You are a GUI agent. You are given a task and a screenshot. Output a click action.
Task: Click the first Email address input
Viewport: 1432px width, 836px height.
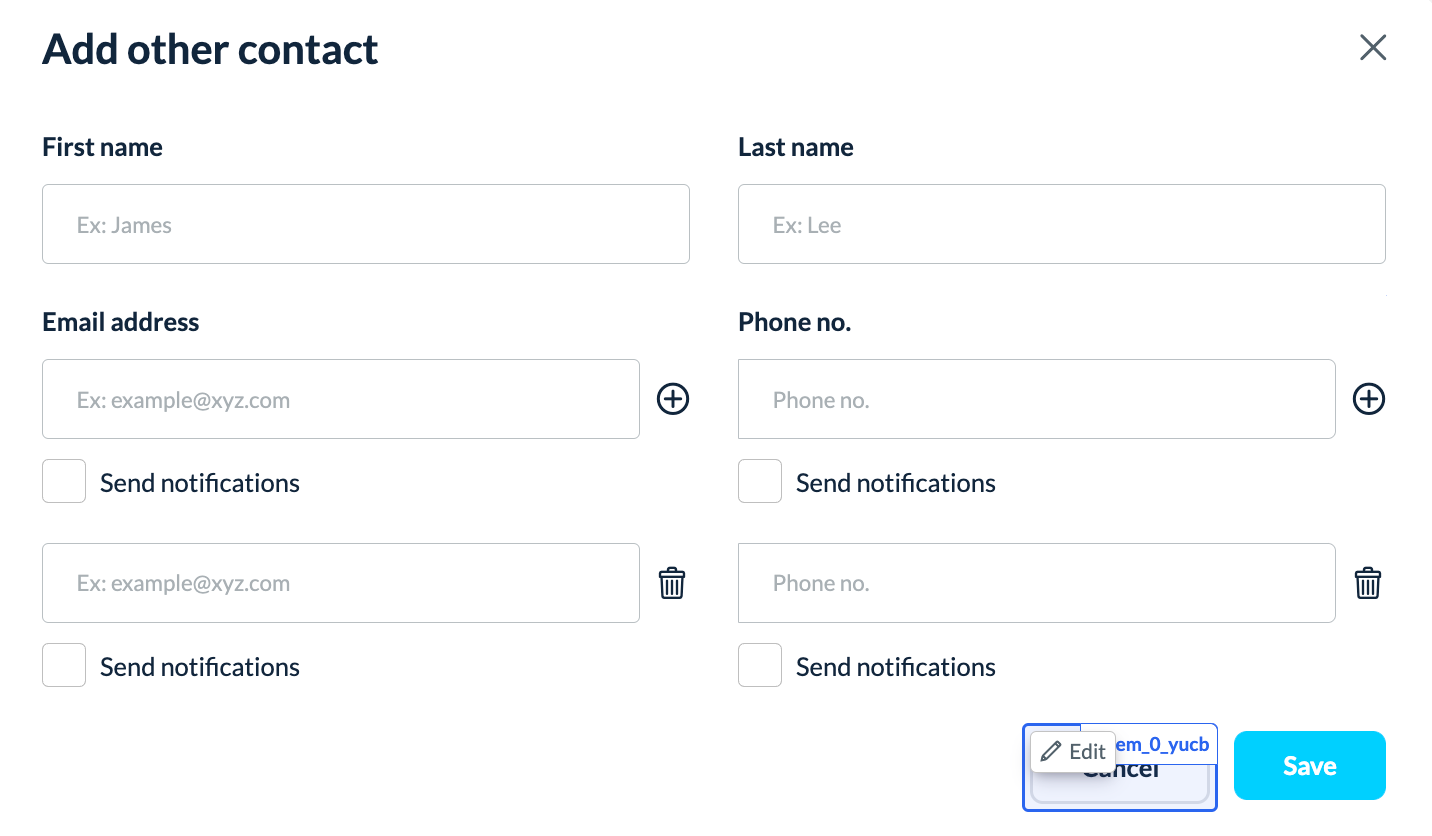pos(340,399)
